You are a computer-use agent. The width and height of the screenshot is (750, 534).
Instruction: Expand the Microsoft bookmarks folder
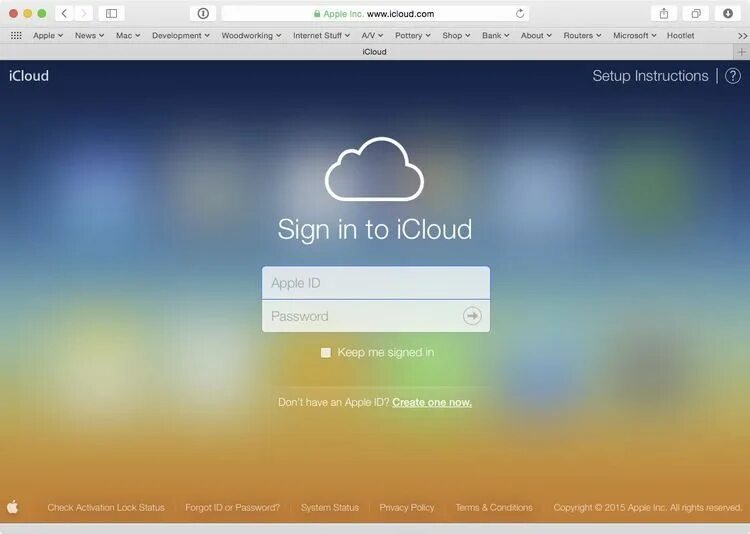(635, 35)
